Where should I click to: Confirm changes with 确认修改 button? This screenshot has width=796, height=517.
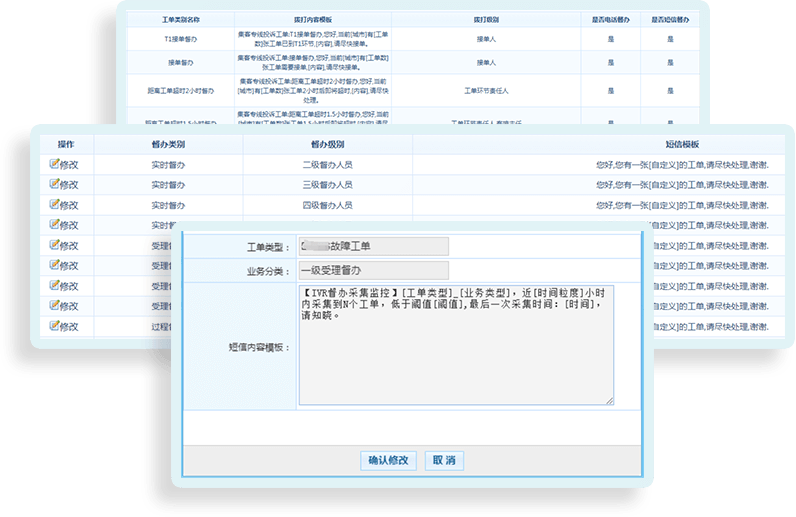[x=388, y=461]
